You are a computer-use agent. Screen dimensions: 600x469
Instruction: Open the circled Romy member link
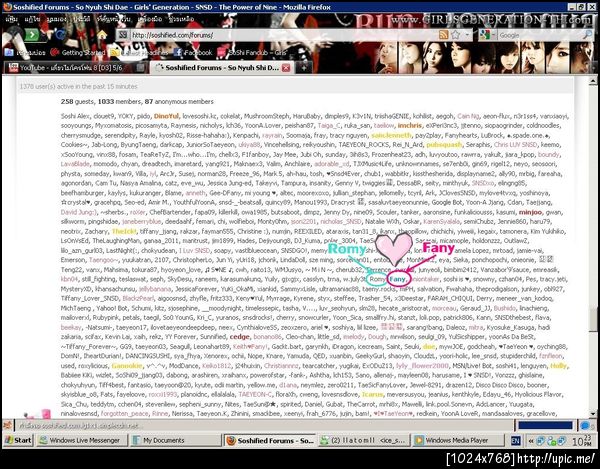click(x=377, y=279)
